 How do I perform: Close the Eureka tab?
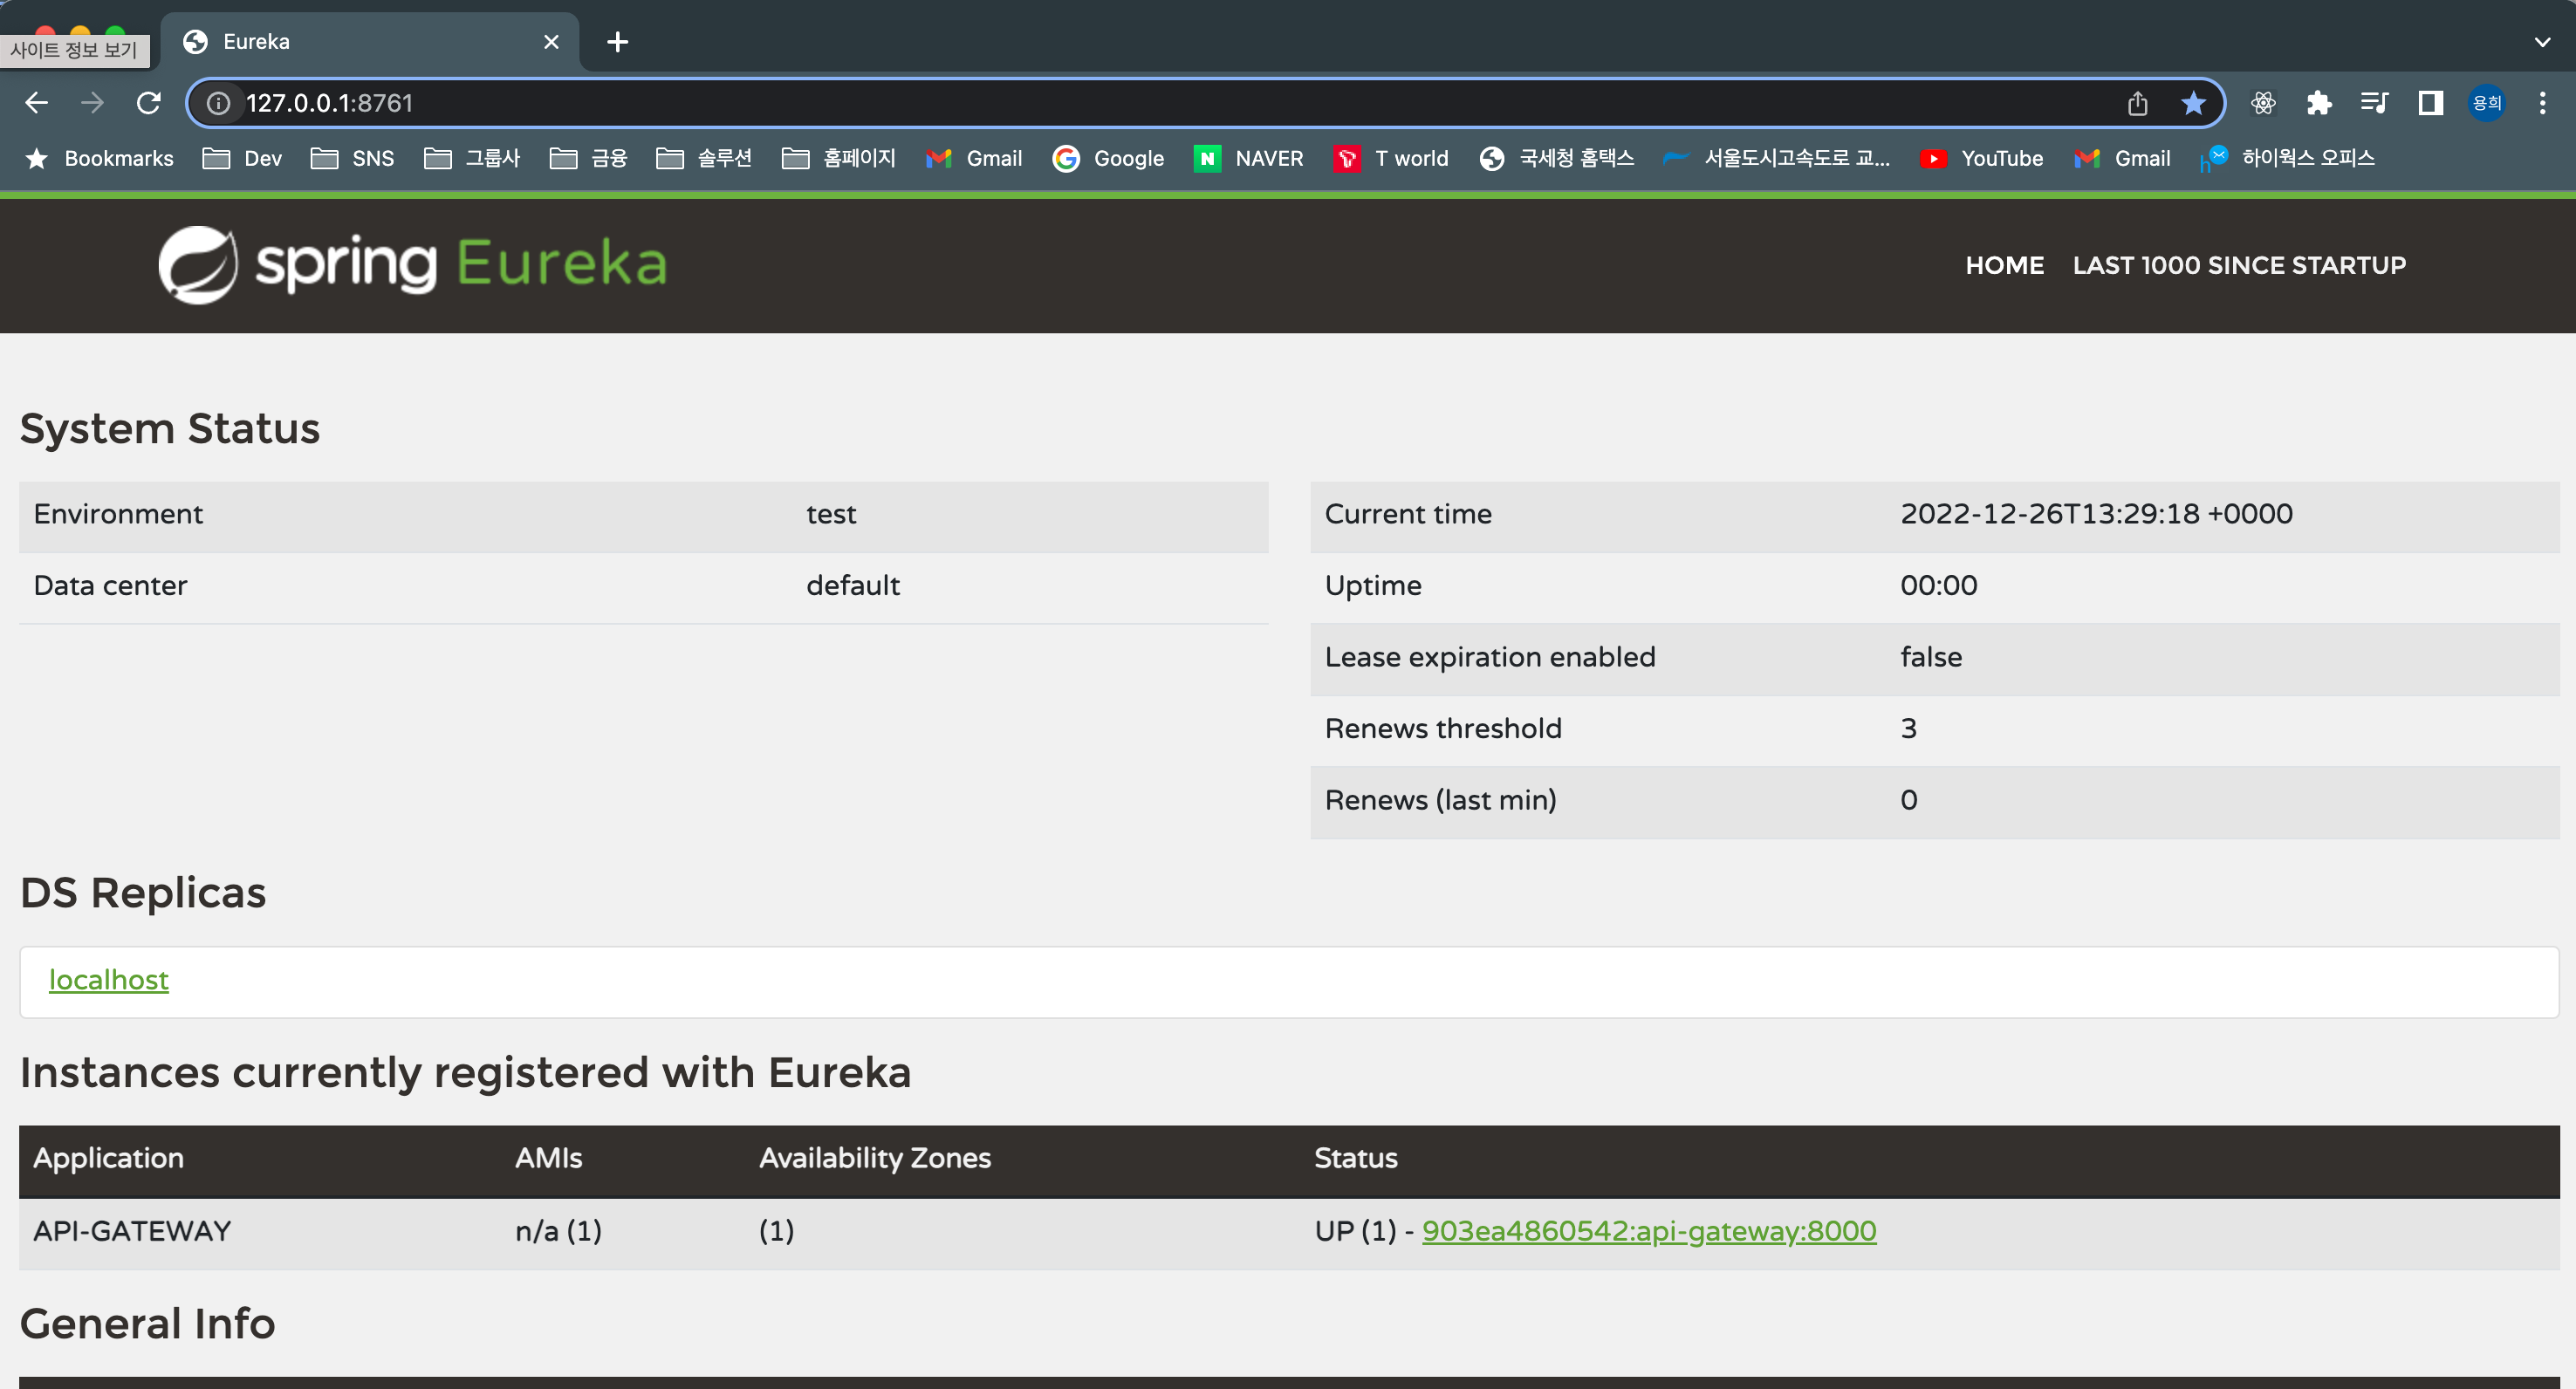point(551,42)
